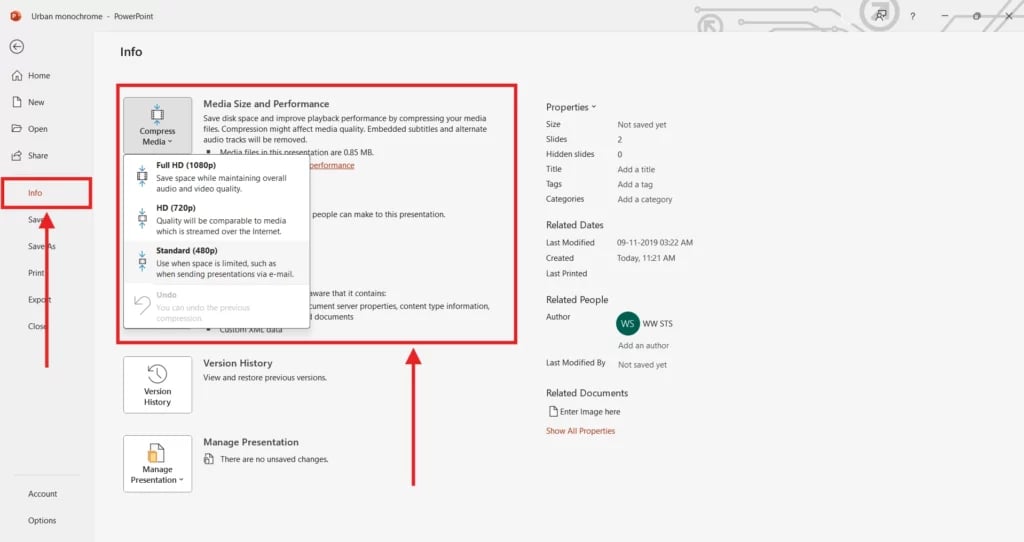Expand the Compress Media dropdown
1024x542 pixels.
click(x=157, y=125)
